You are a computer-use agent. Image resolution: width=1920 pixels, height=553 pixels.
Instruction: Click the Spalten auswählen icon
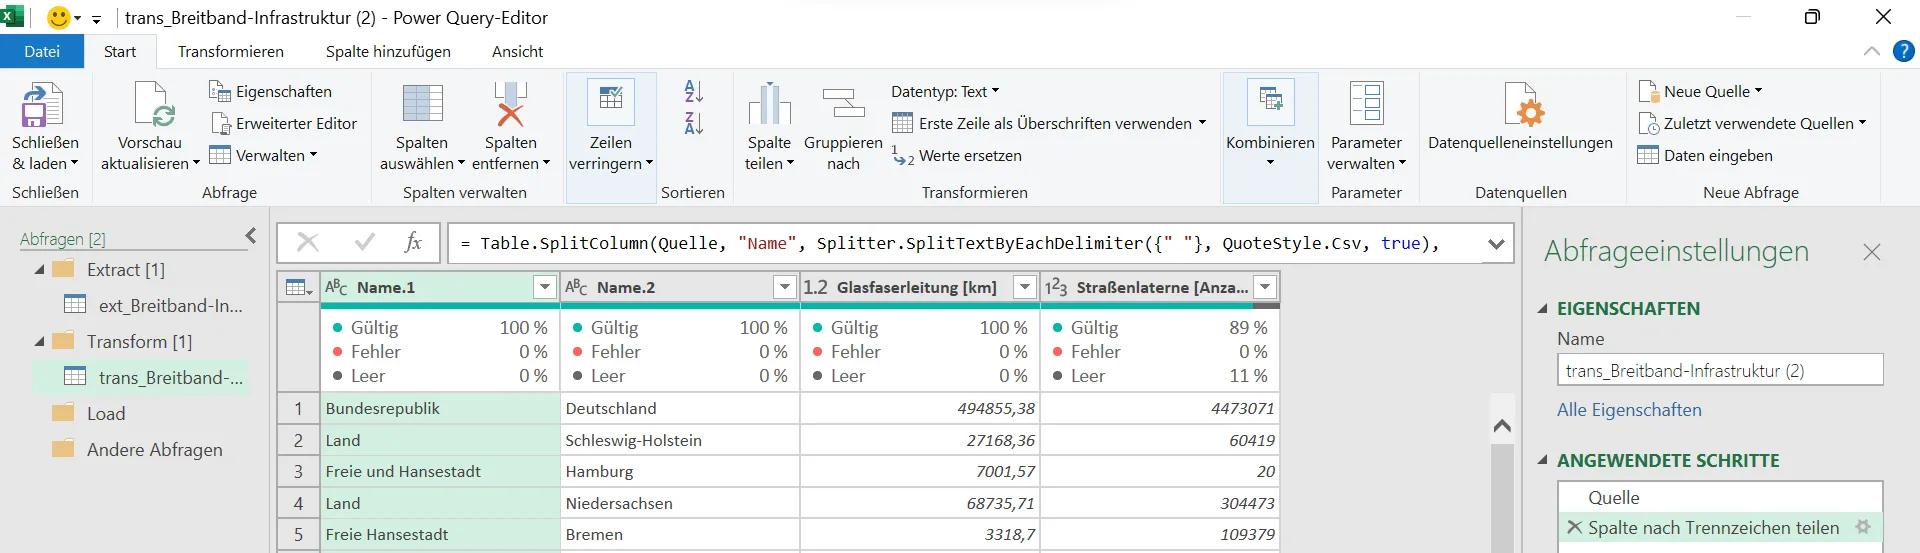(422, 103)
